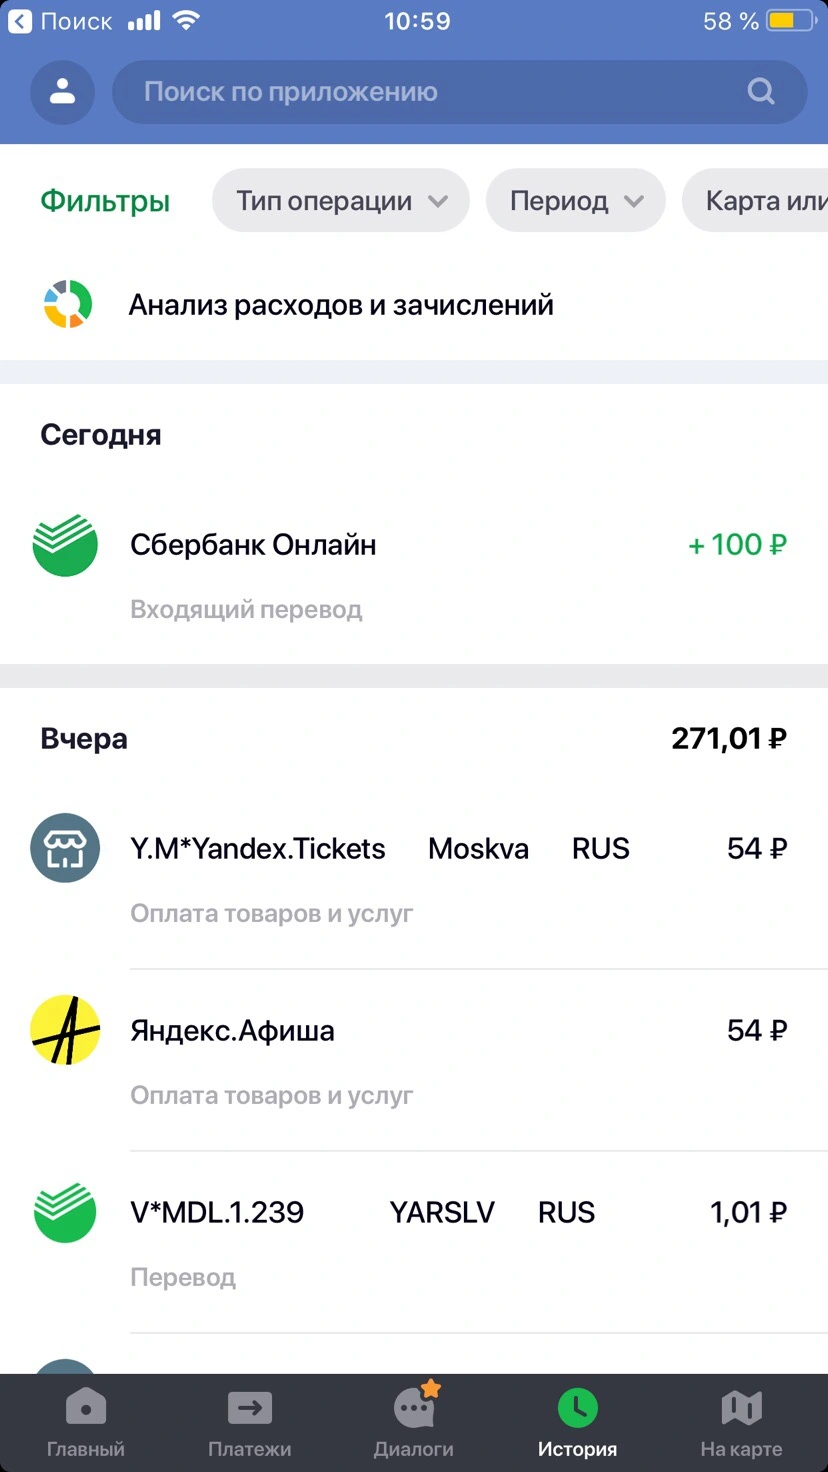828x1472 pixels.
Task: Tap the yellow Яндекс.Афиша logo
Action: pos(65,1030)
